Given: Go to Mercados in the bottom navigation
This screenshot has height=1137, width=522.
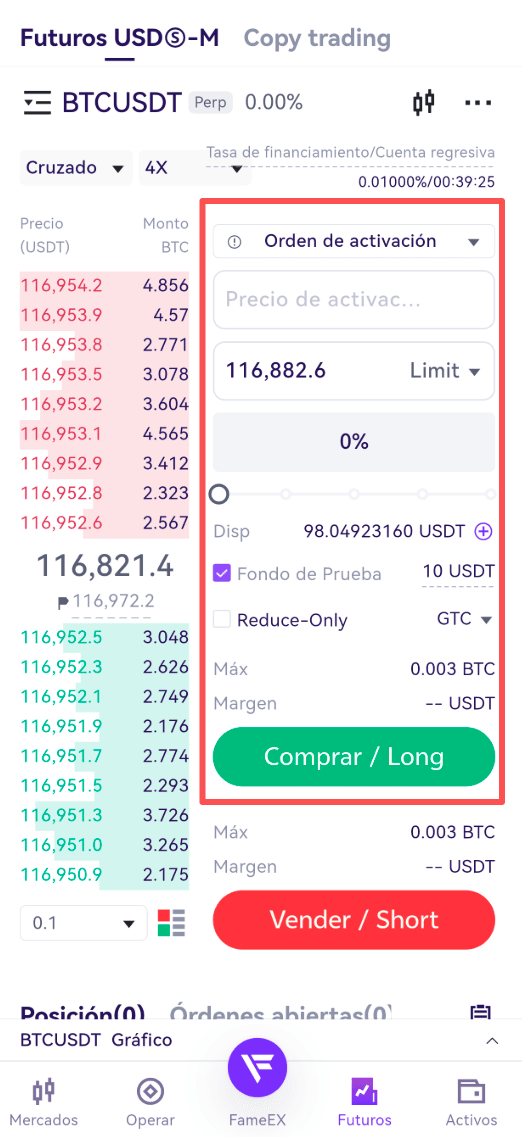Looking at the screenshot, I should pyautogui.click(x=45, y=1102).
